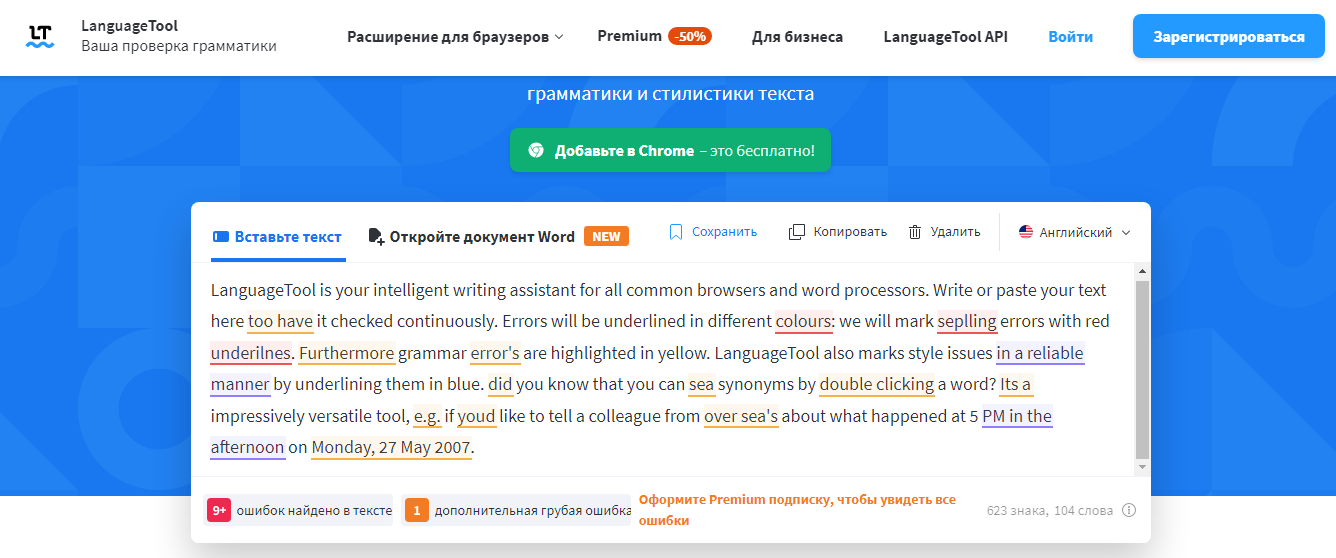Open the Premium -50% menu item
Image resolution: width=1336 pixels, height=558 pixels.
(654, 36)
